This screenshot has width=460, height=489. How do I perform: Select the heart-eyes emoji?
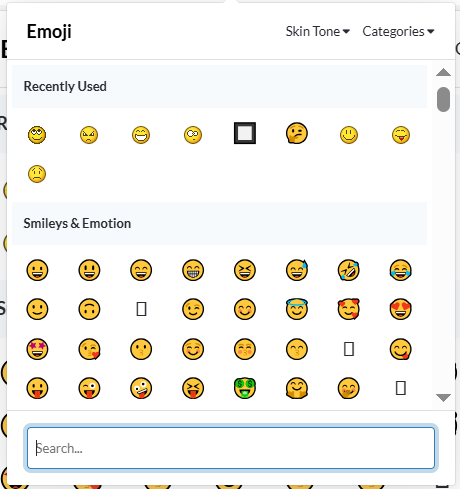coord(401,309)
